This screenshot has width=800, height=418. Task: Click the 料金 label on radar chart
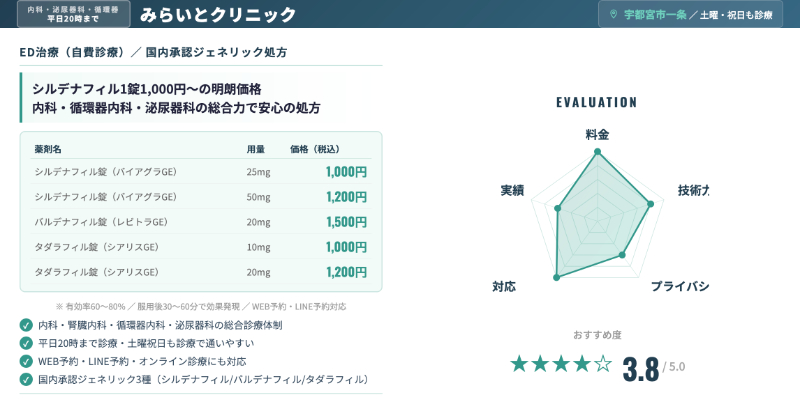(597, 134)
